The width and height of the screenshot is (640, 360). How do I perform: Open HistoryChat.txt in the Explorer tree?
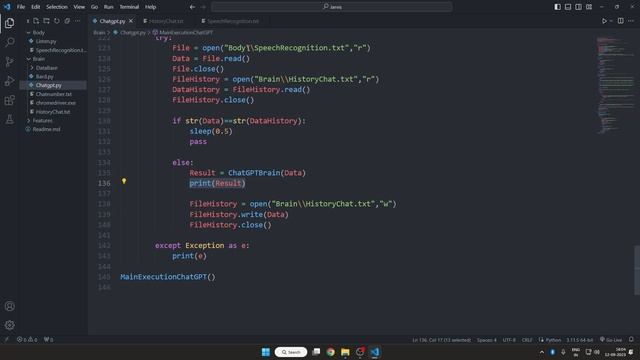[53, 111]
